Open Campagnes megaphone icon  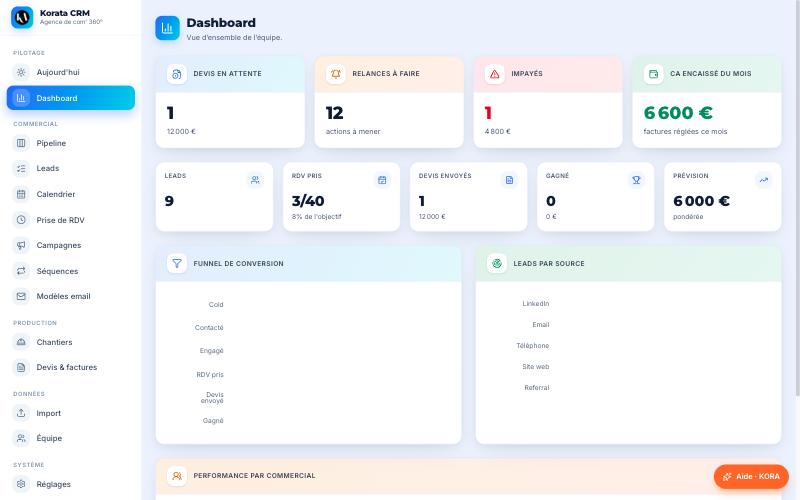21,245
